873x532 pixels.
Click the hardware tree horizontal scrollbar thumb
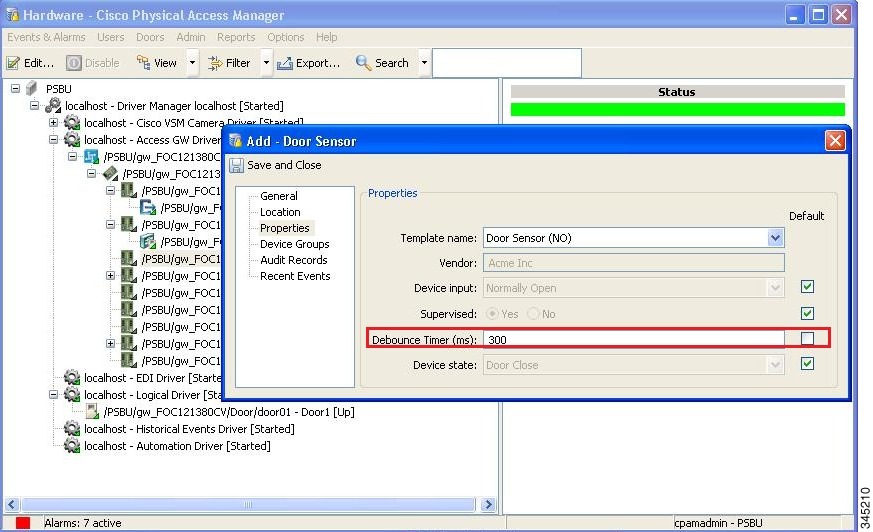248,505
